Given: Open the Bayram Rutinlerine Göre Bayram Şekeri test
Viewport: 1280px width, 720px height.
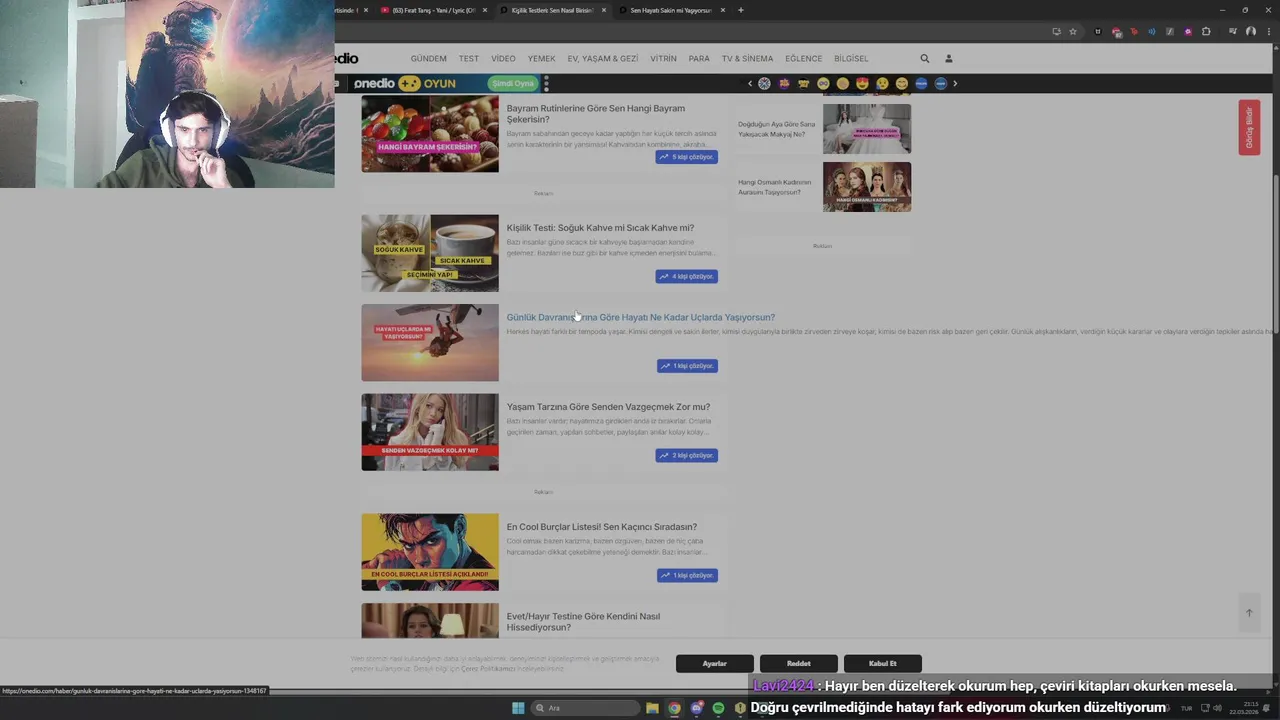Looking at the screenshot, I should pos(596,114).
